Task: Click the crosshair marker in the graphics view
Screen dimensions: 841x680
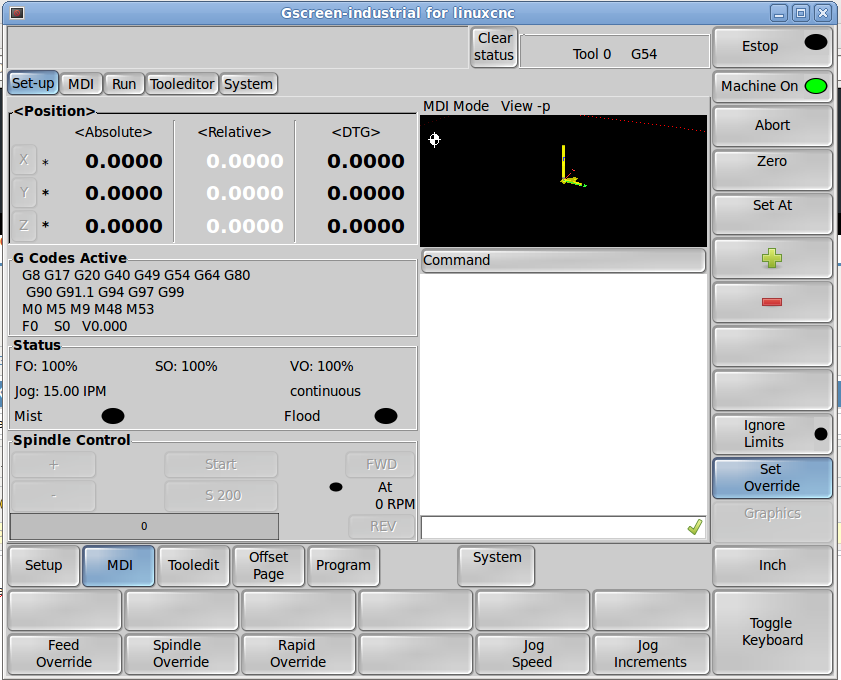Action: tap(434, 139)
